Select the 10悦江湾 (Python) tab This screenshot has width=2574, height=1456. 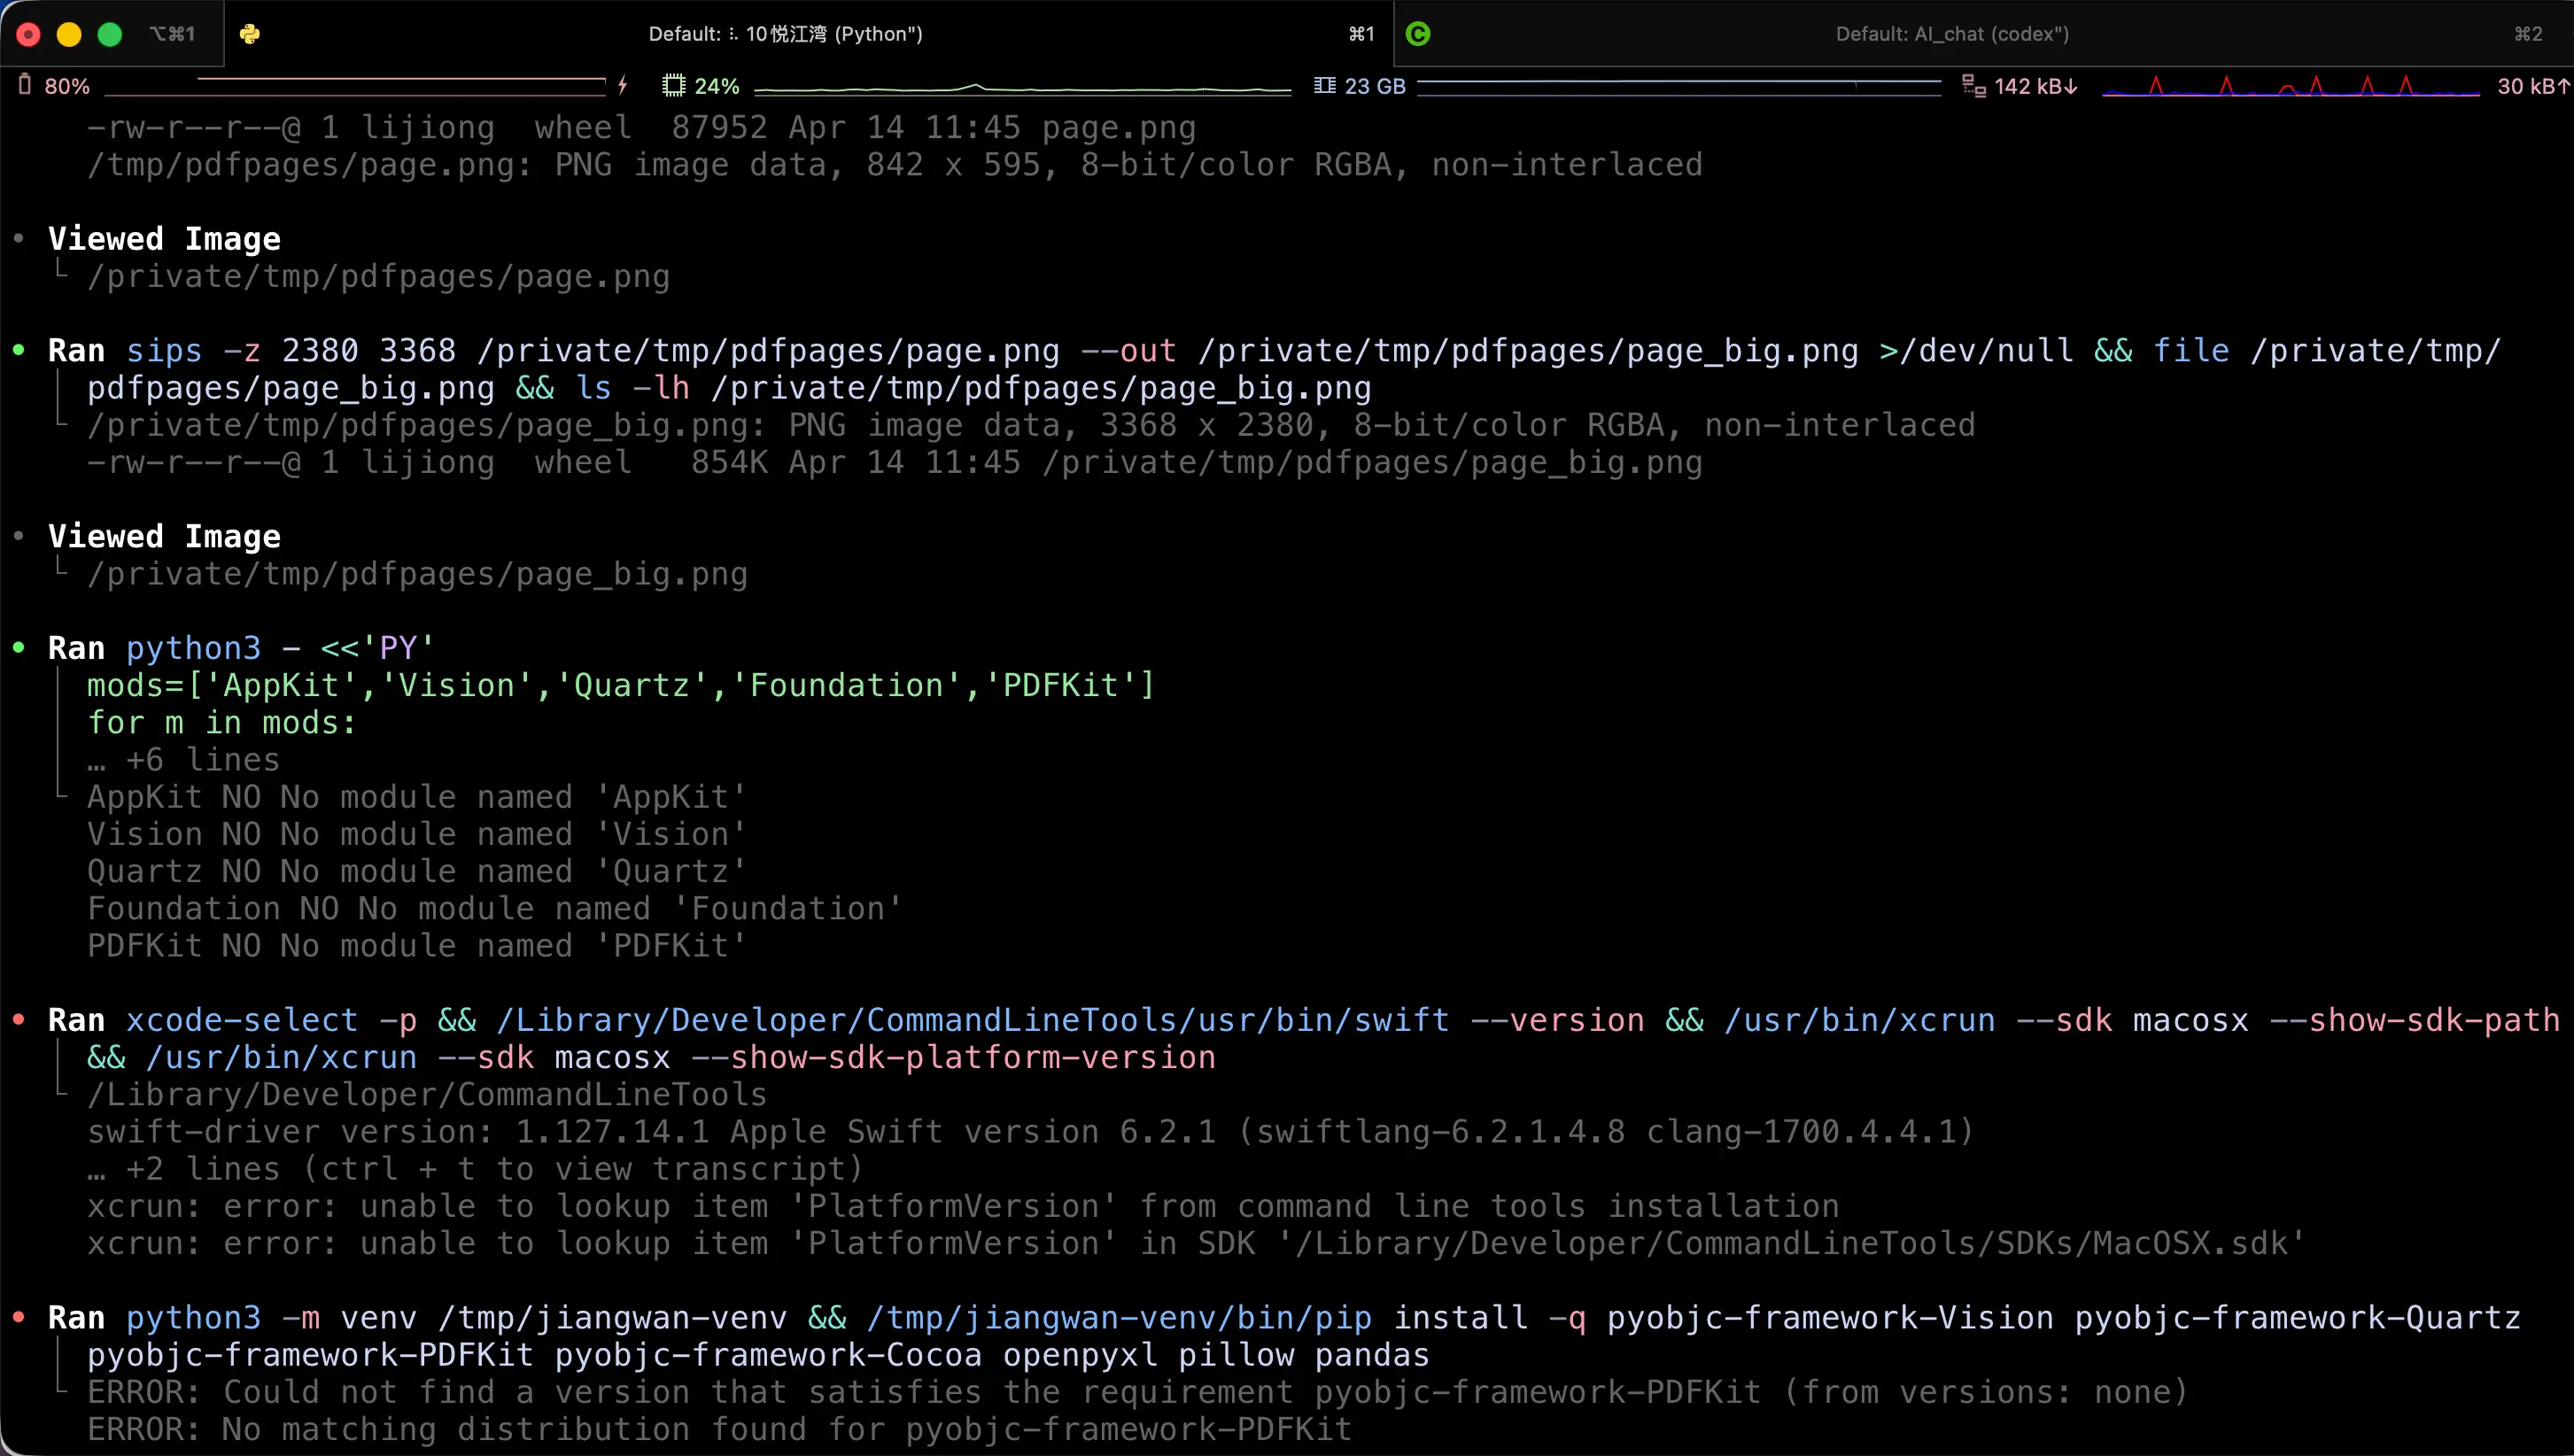click(x=785, y=34)
